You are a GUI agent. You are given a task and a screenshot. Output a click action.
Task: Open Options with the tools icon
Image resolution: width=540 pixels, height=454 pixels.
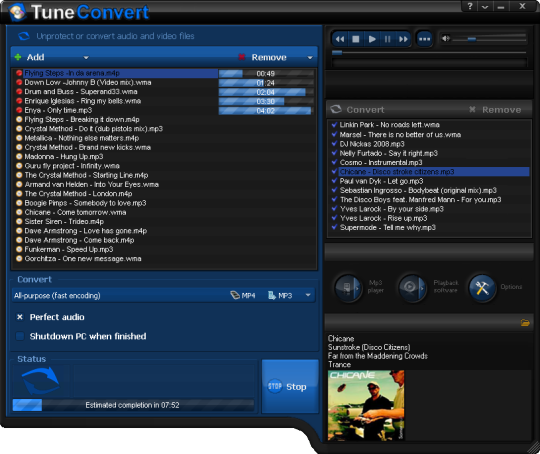point(482,287)
